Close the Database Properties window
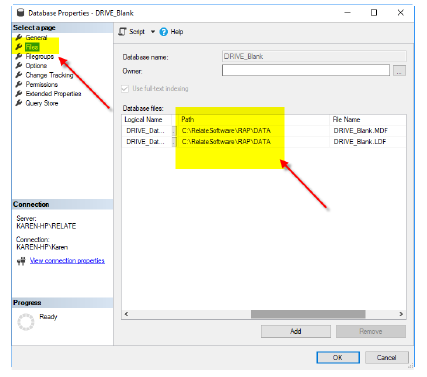The width and height of the screenshot is (427, 377). pyautogui.click(x=401, y=13)
